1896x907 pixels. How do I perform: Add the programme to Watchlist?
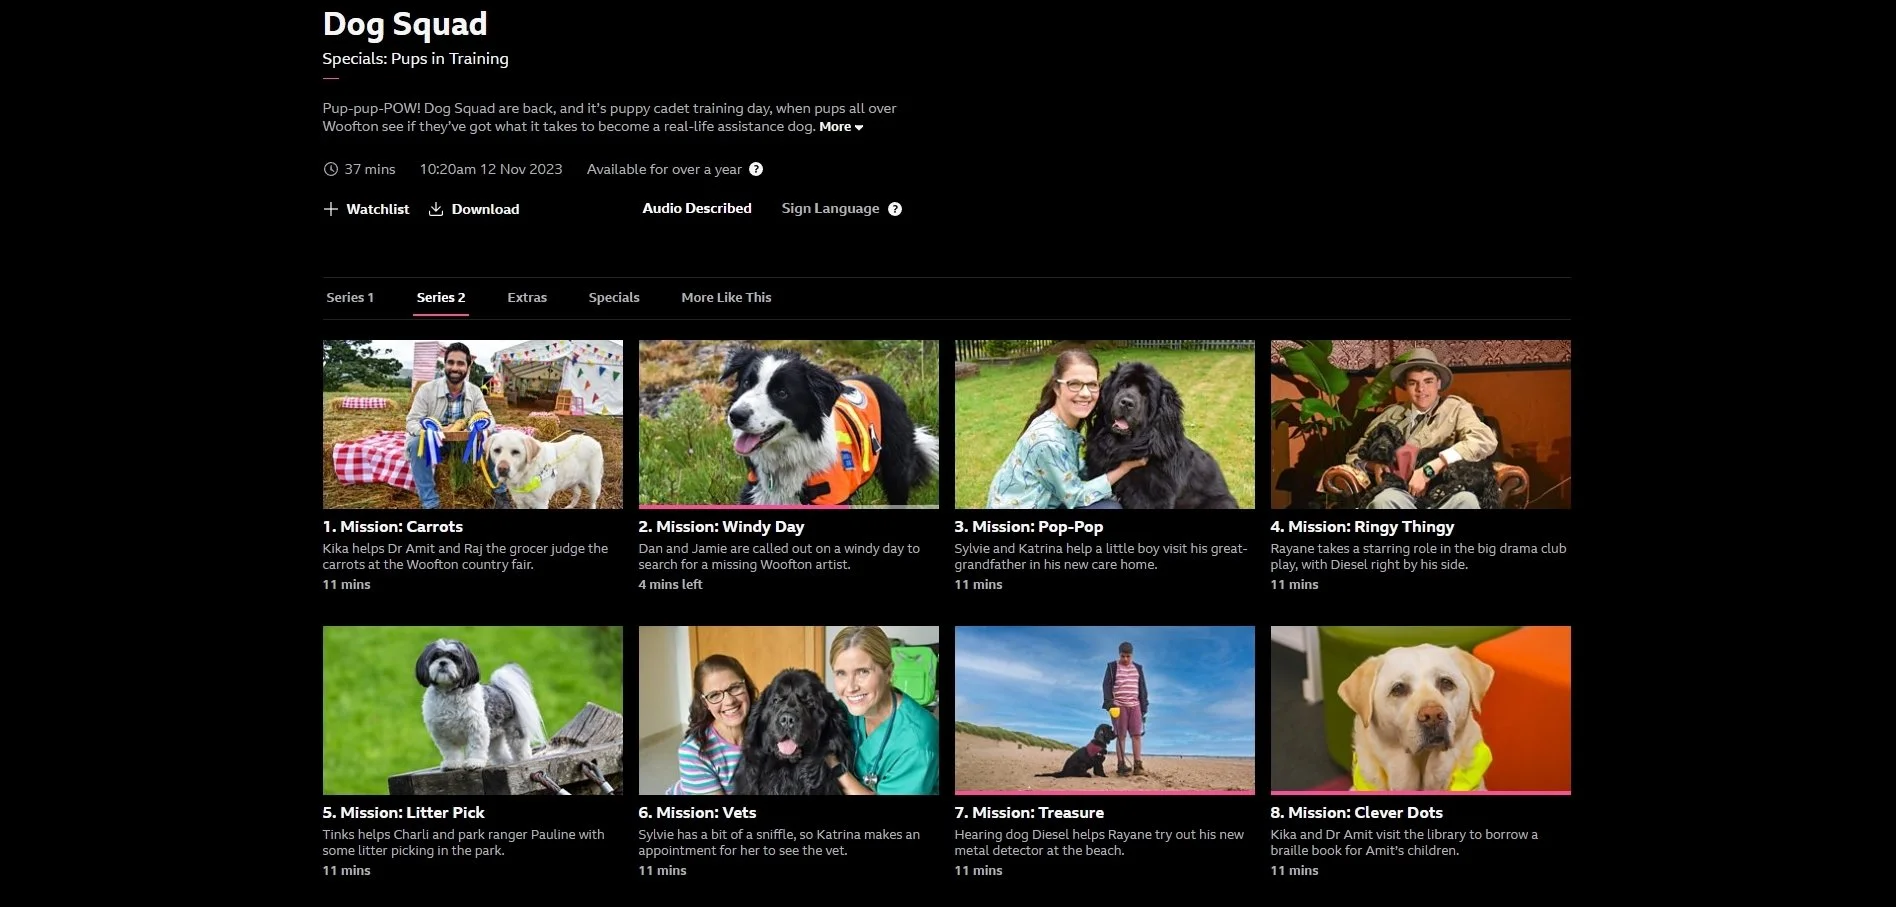point(366,209)
